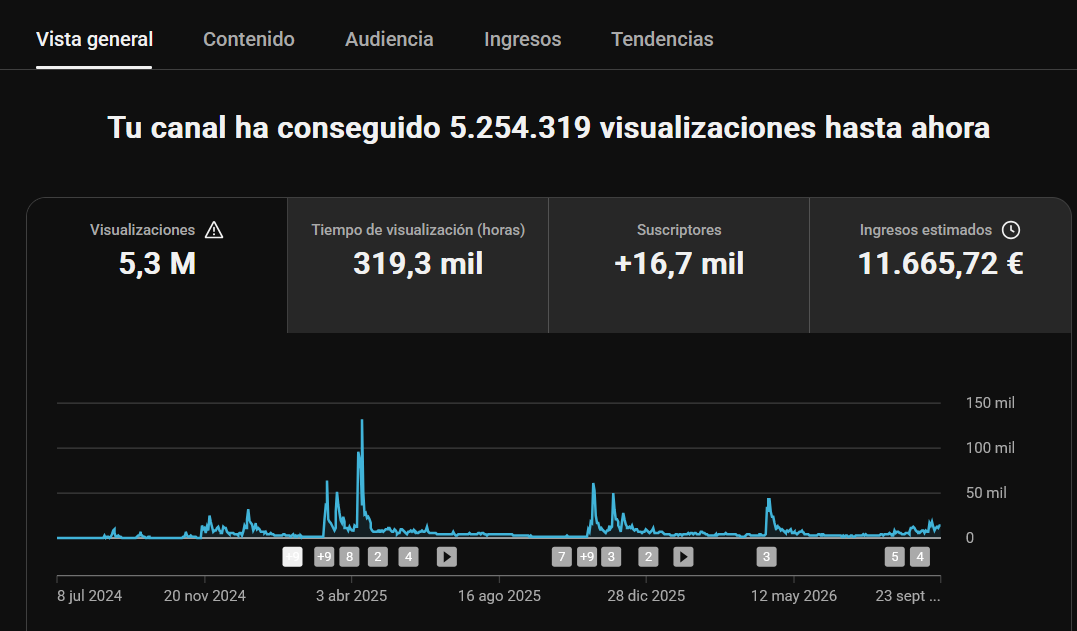
Task: Click the gray +9 marker next to 8
Action: [324, 557]
